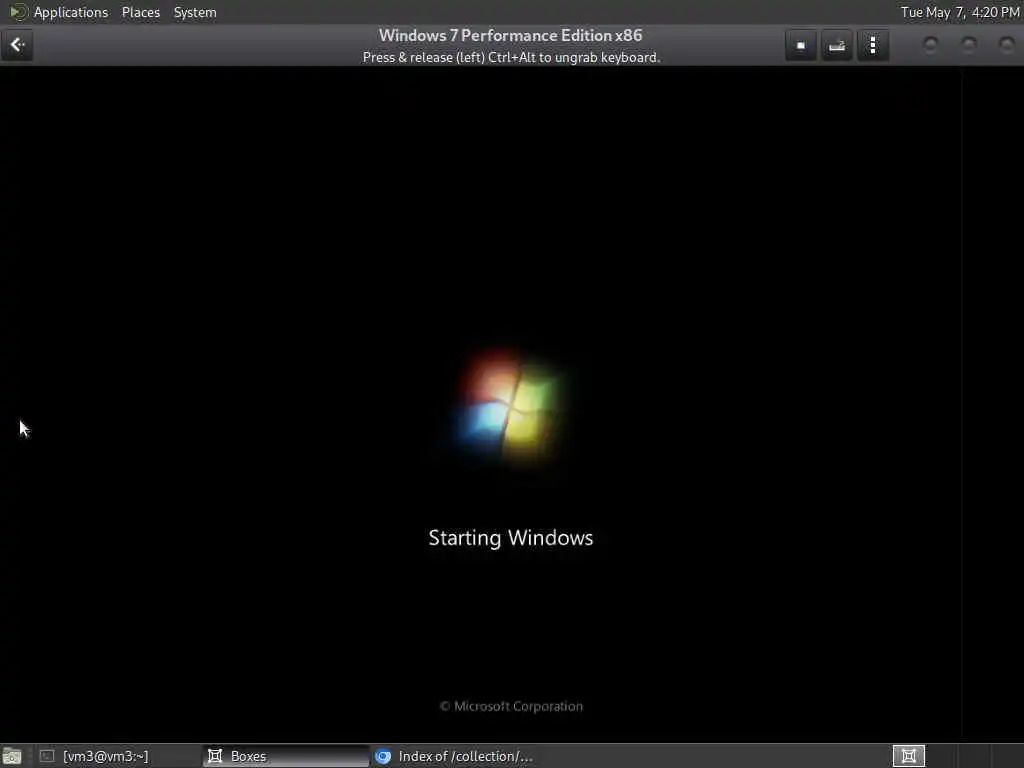Open the Applications menu
The image size is (1024, 768).
pos(71,12)
